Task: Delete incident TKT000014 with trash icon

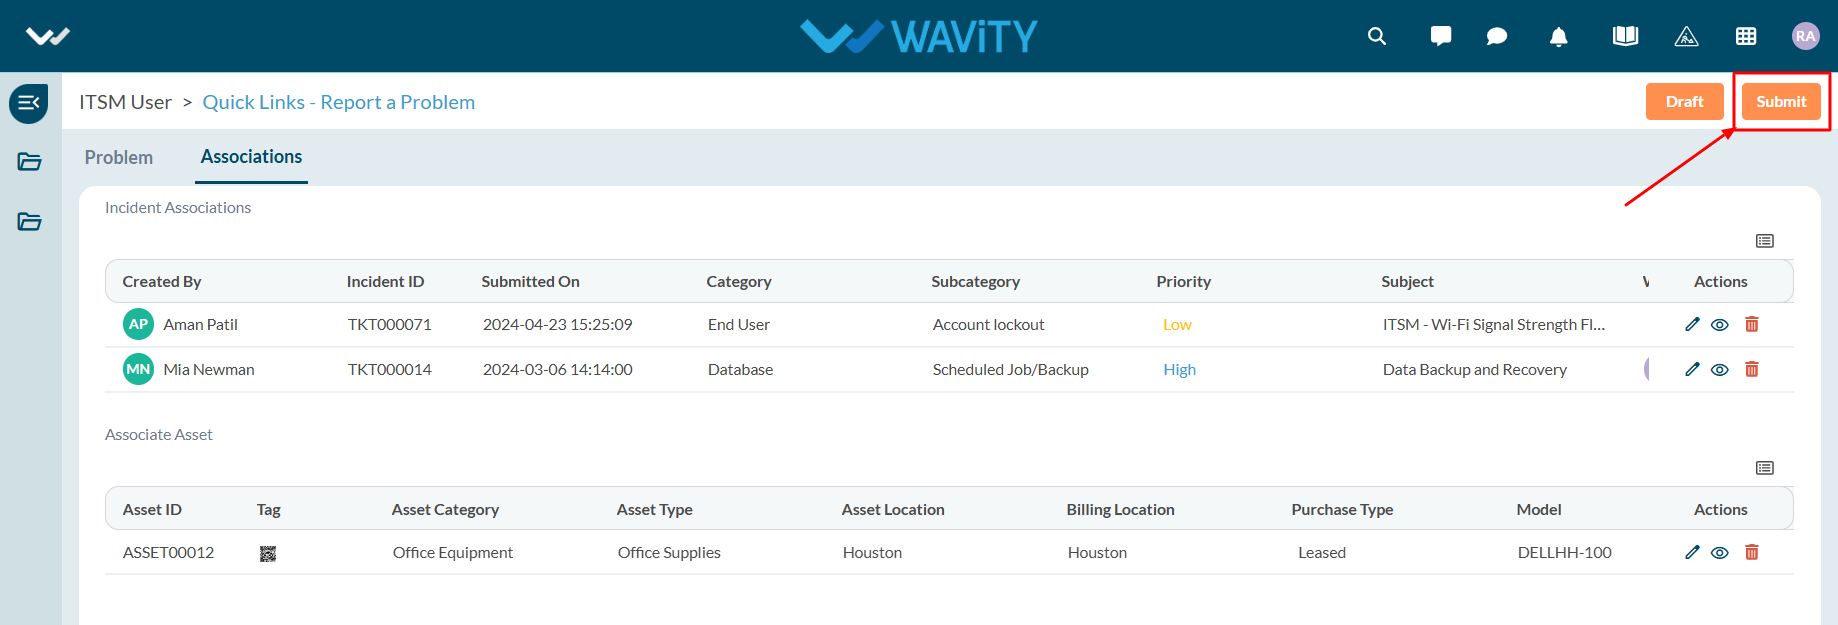Action: click(x=1752, y=369)
